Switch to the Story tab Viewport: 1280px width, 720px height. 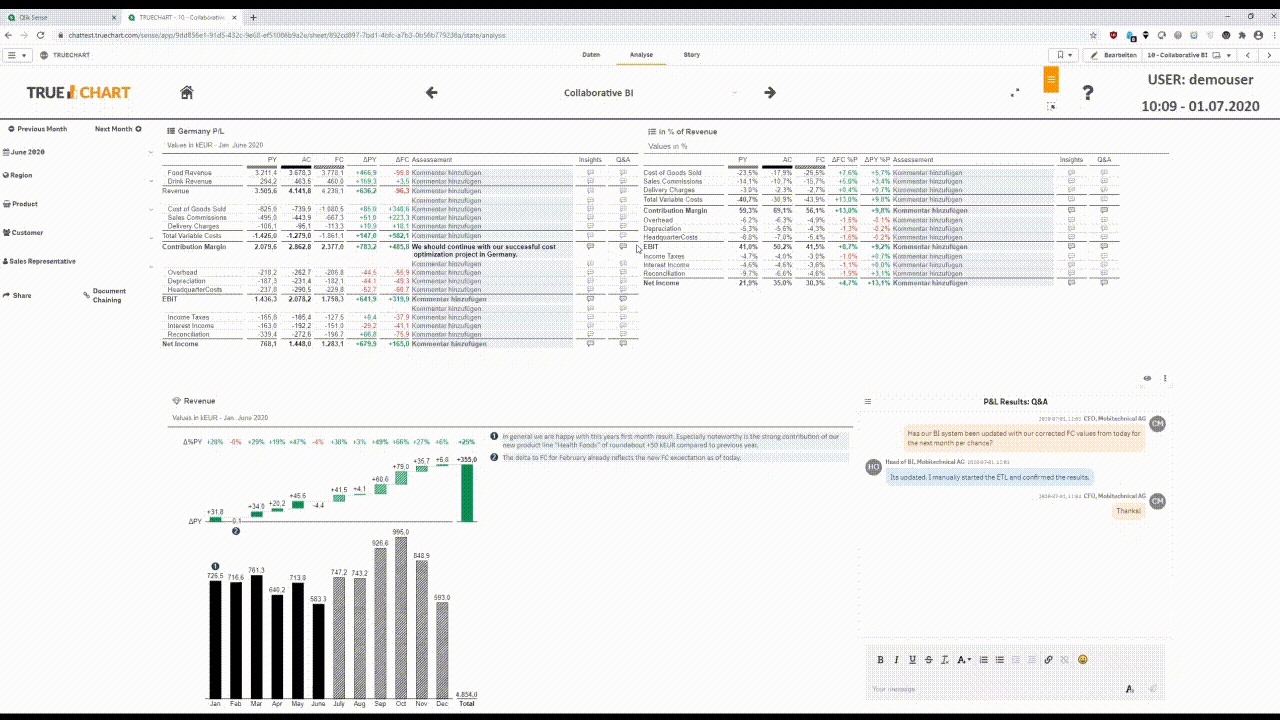tap(691, 55)
